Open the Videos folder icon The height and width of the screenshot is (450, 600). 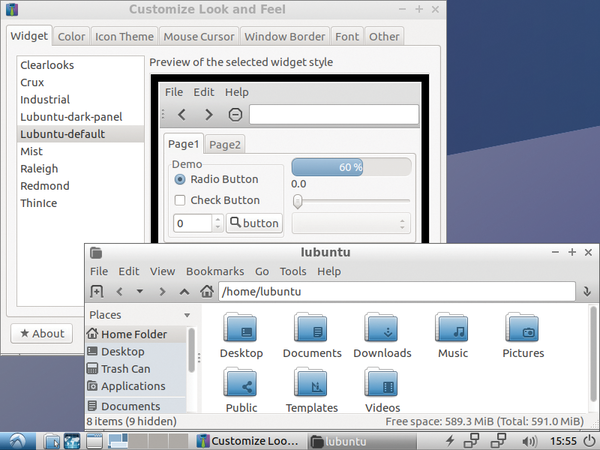click(x=382, y=382)
